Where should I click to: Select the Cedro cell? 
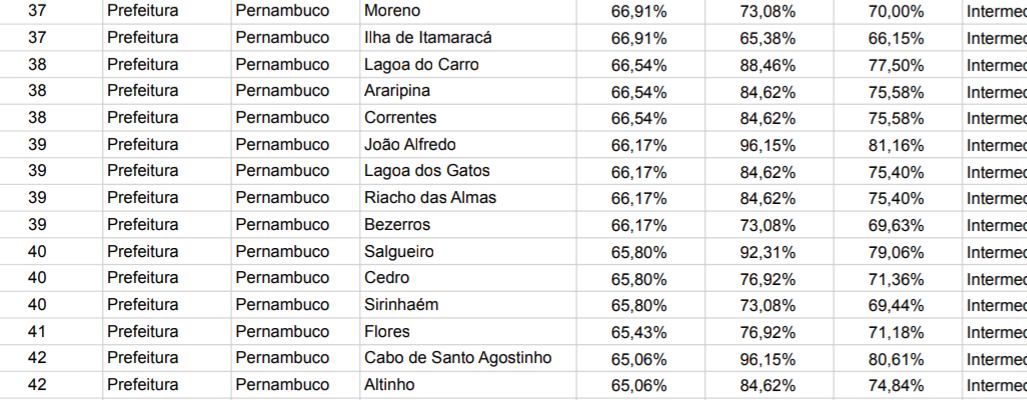pos(468,278)
